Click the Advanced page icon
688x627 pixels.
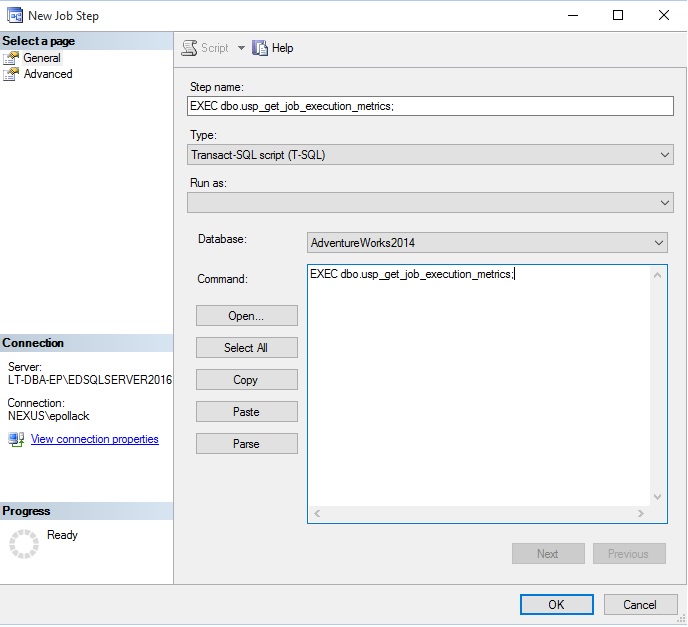pyautogui.click(x=11, y=74)
